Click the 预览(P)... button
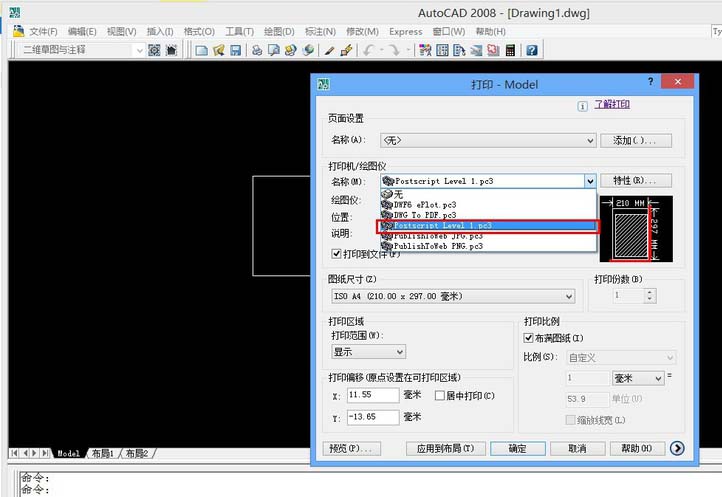 352,448
